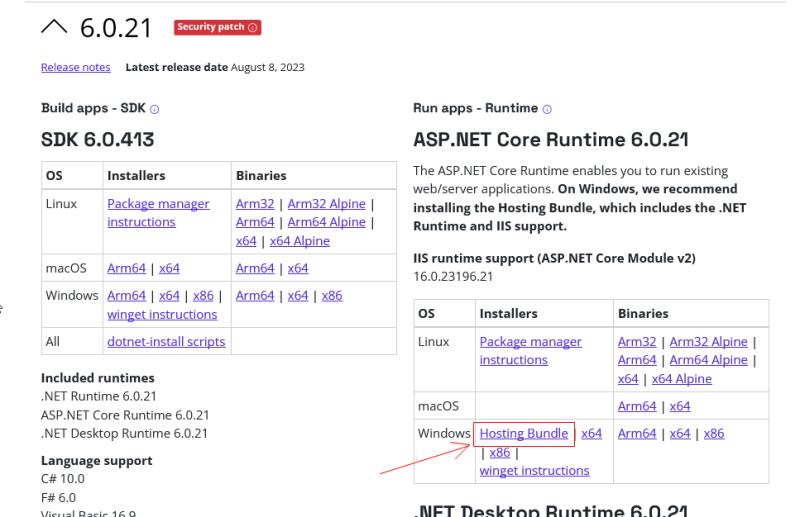Open SDK Windows winget instructions link
This screenshot has height=517, width=800.
(162, 314)
